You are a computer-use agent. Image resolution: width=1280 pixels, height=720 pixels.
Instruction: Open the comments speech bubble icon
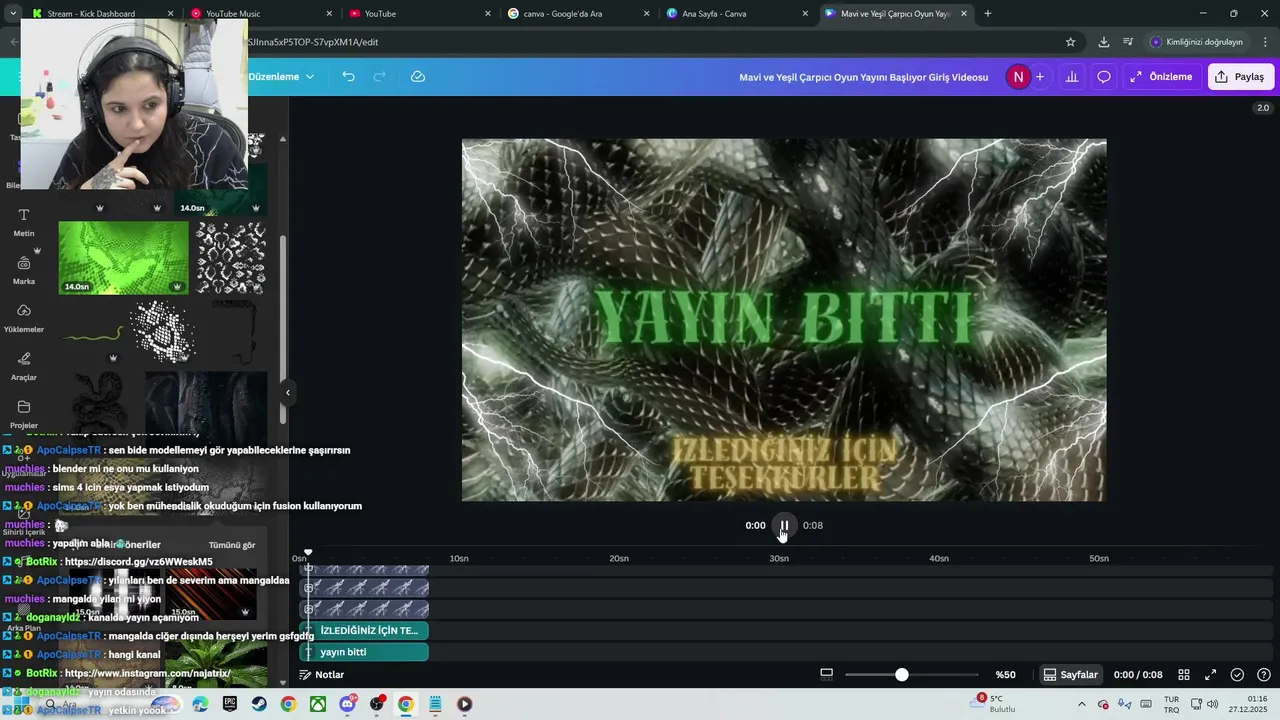(1104, 77)
